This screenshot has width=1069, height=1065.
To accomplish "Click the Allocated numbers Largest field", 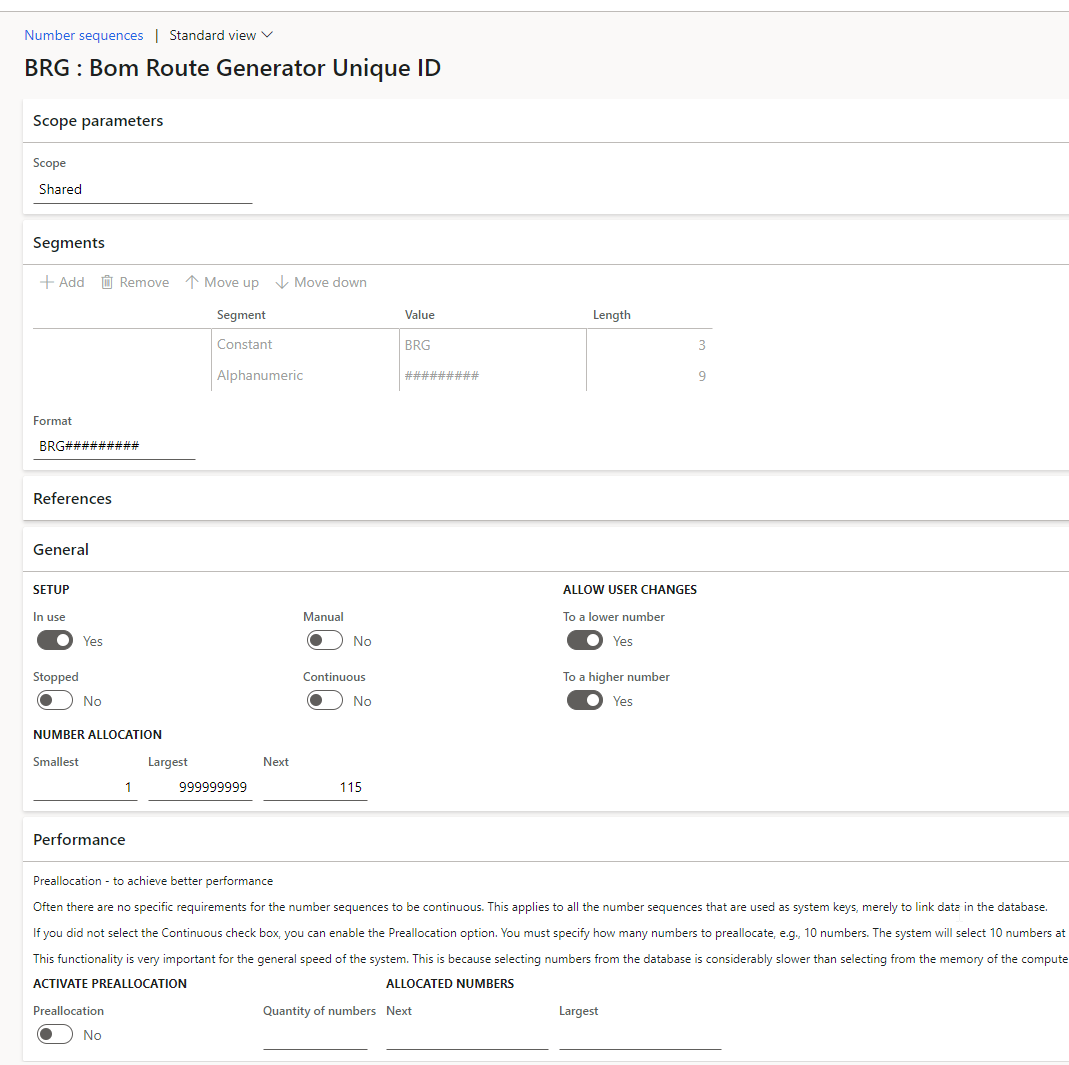I will tap(640, 1036).
